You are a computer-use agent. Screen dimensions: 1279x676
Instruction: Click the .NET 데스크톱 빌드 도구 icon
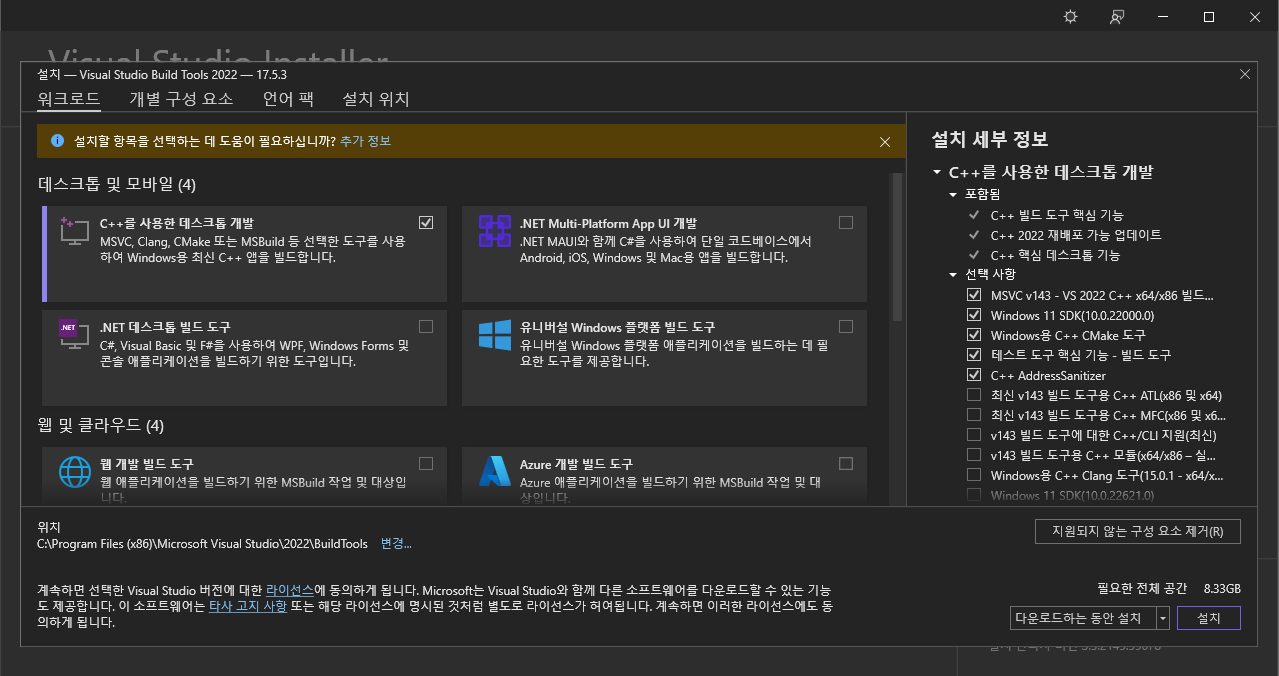click(75, 335)
